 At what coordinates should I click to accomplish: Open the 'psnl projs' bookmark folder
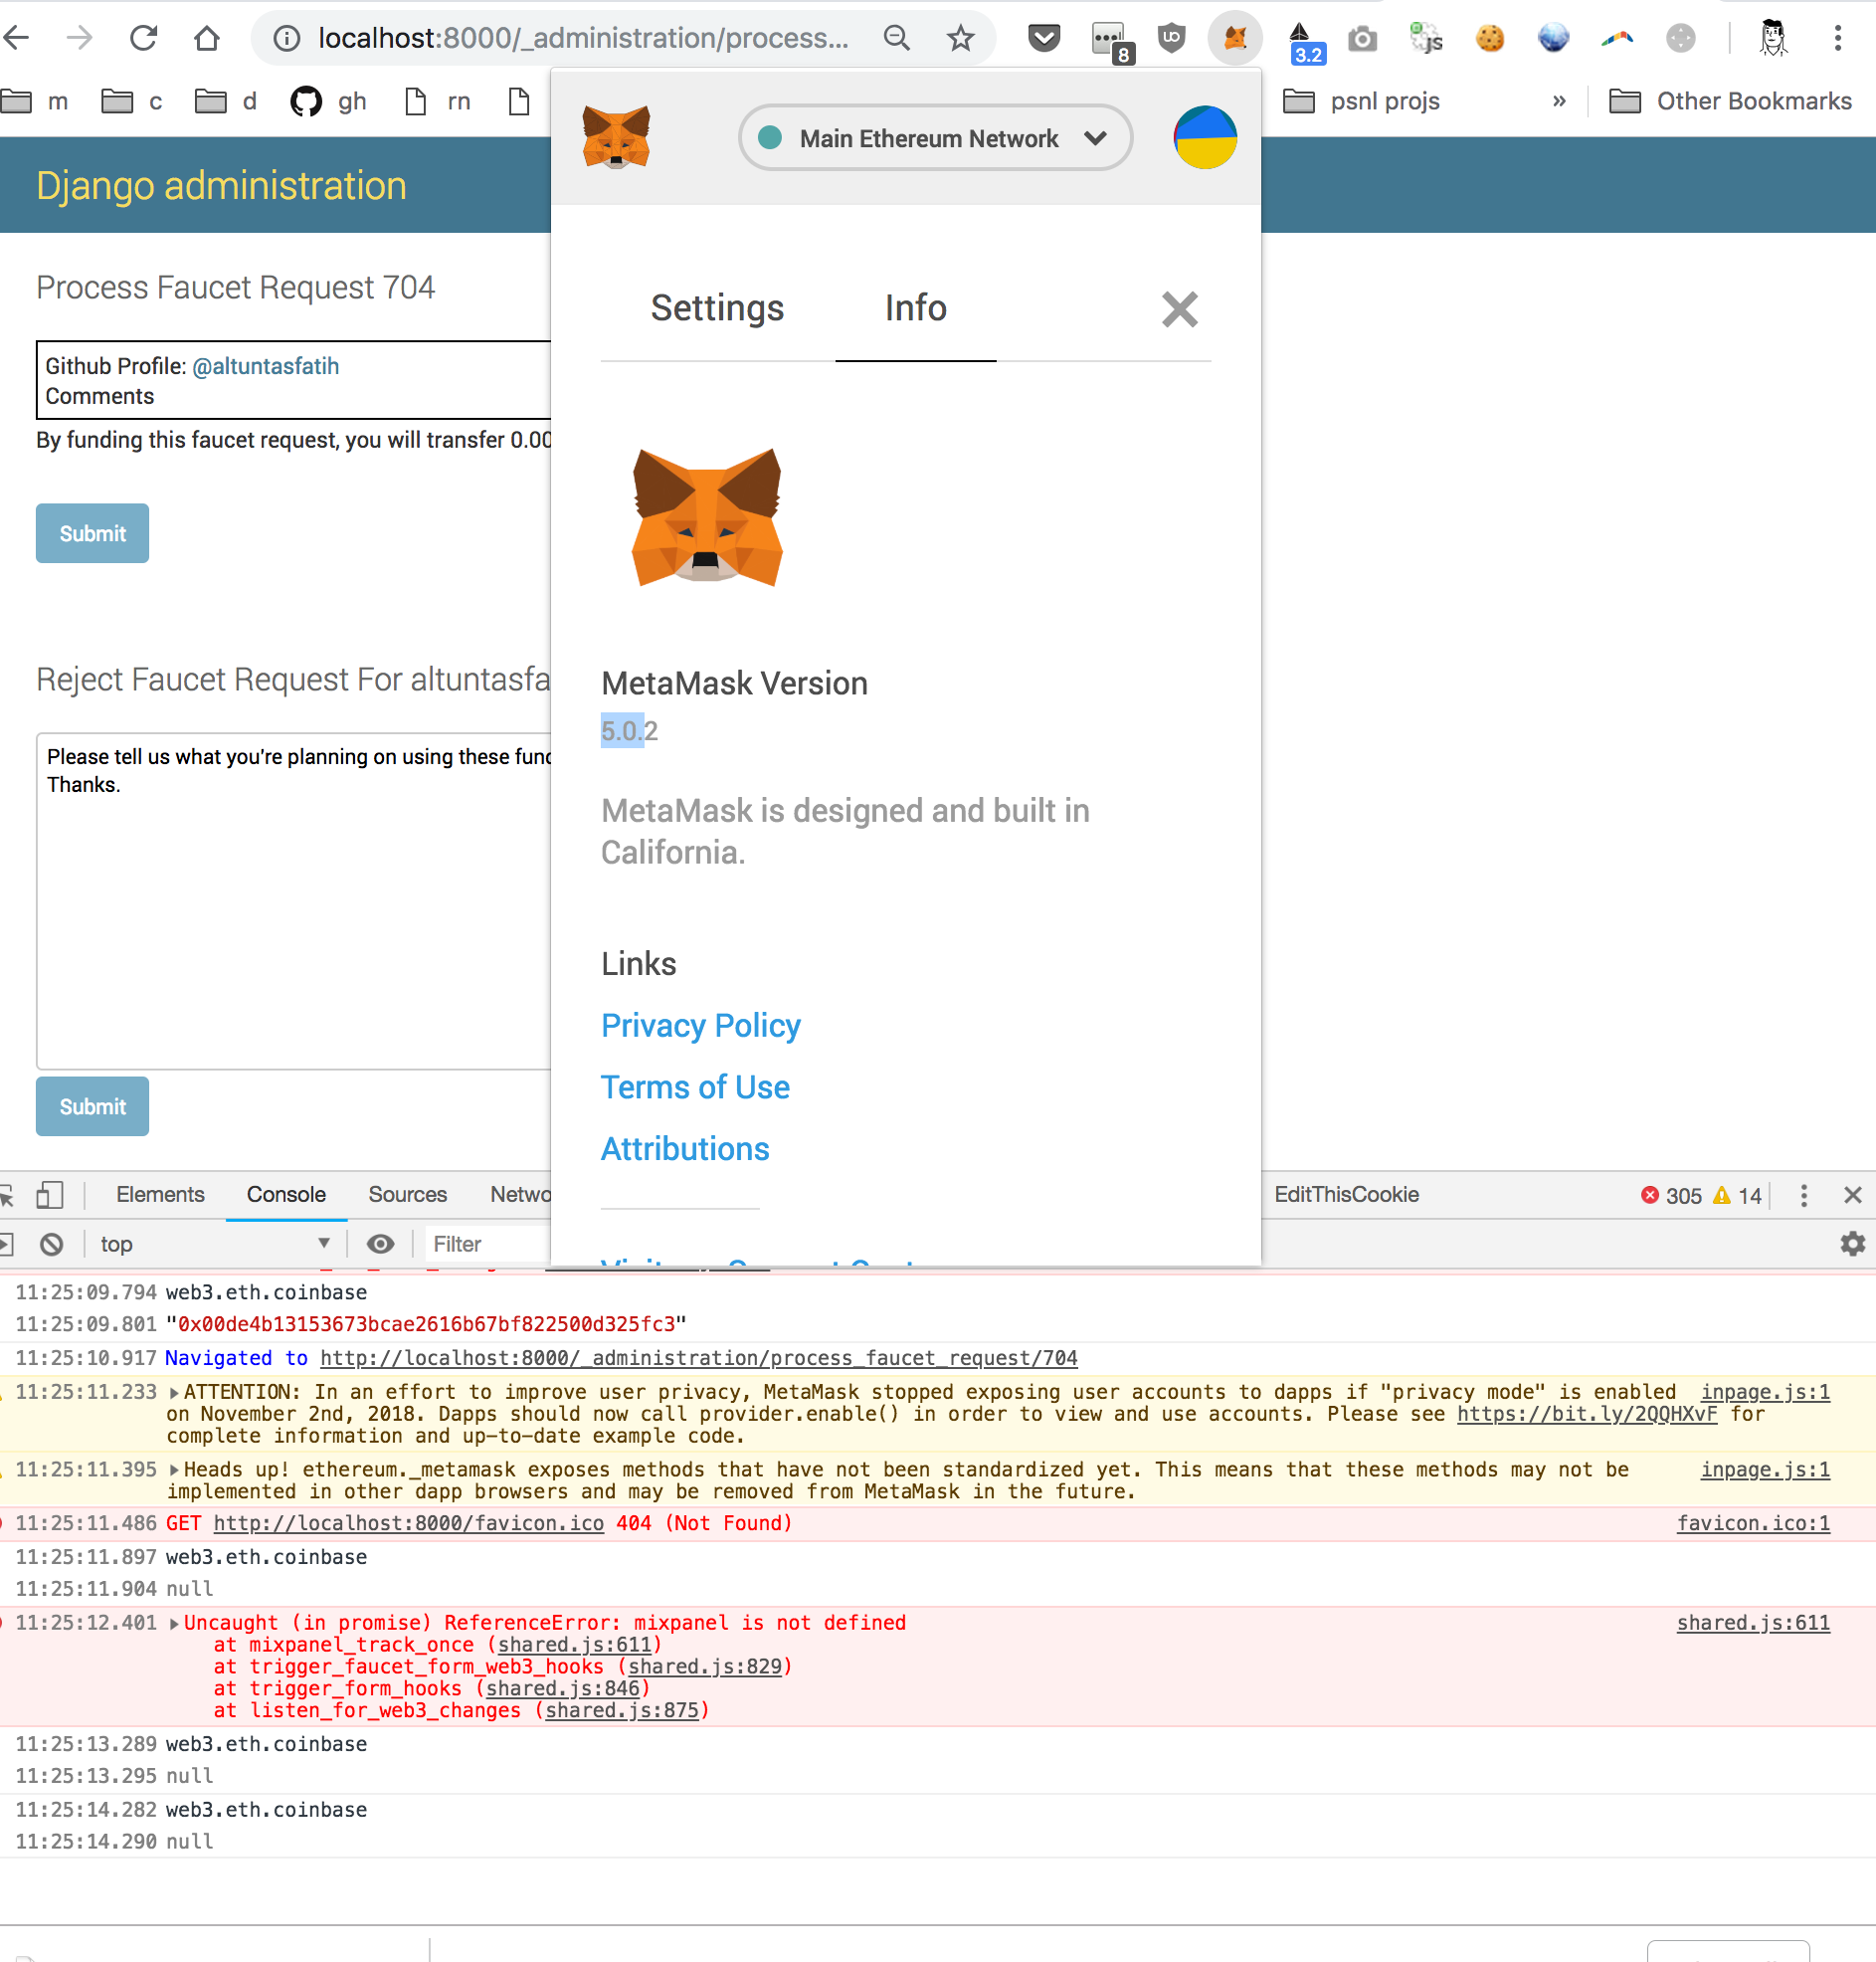click(x=1361, y=101)
